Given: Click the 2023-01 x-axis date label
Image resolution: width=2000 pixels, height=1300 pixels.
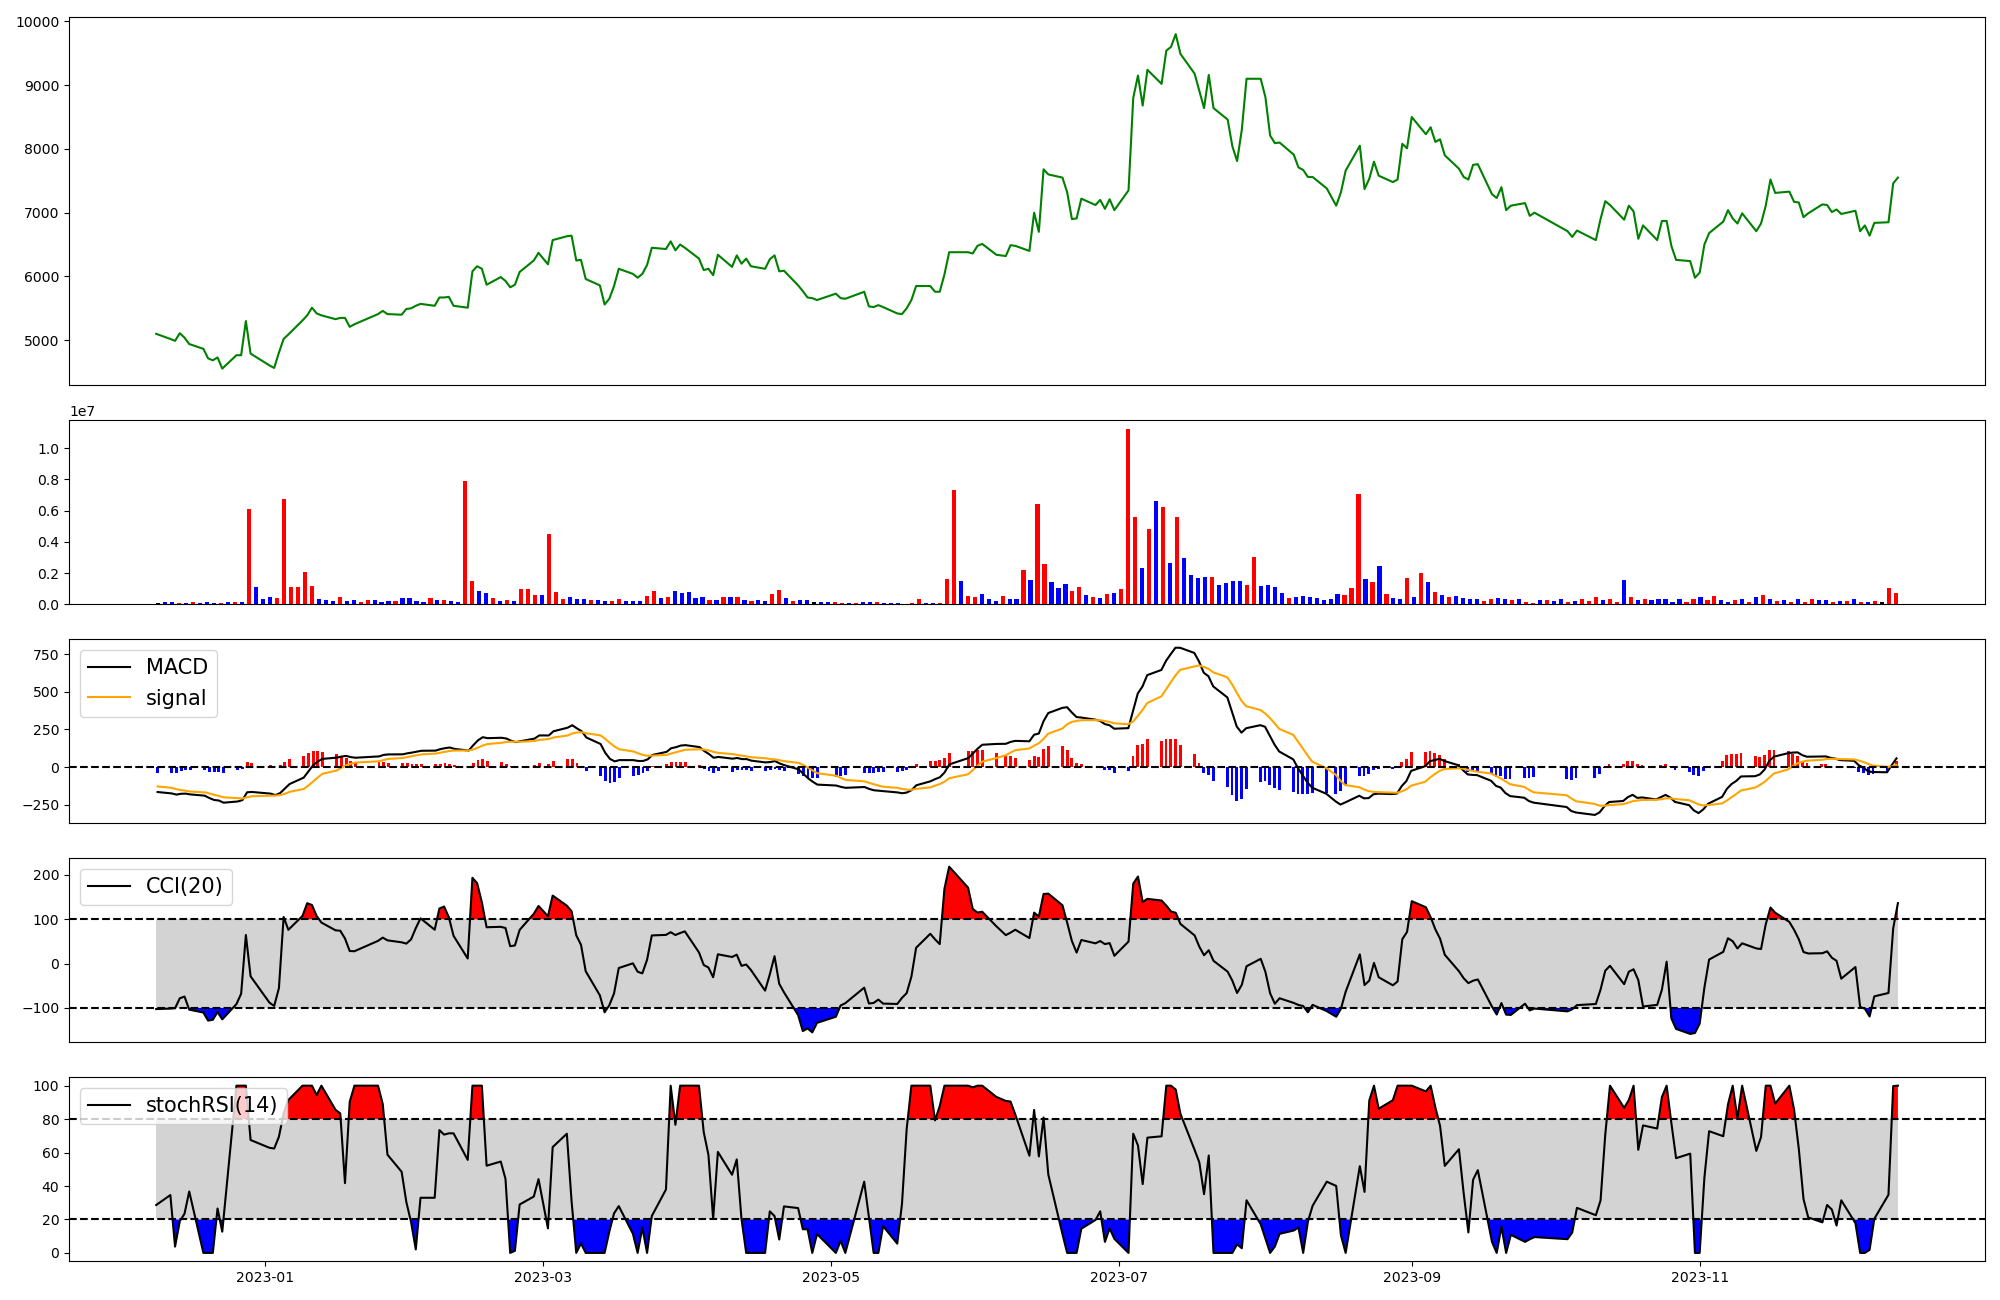Looking at the screenshot, I should tap(265, 1277).
